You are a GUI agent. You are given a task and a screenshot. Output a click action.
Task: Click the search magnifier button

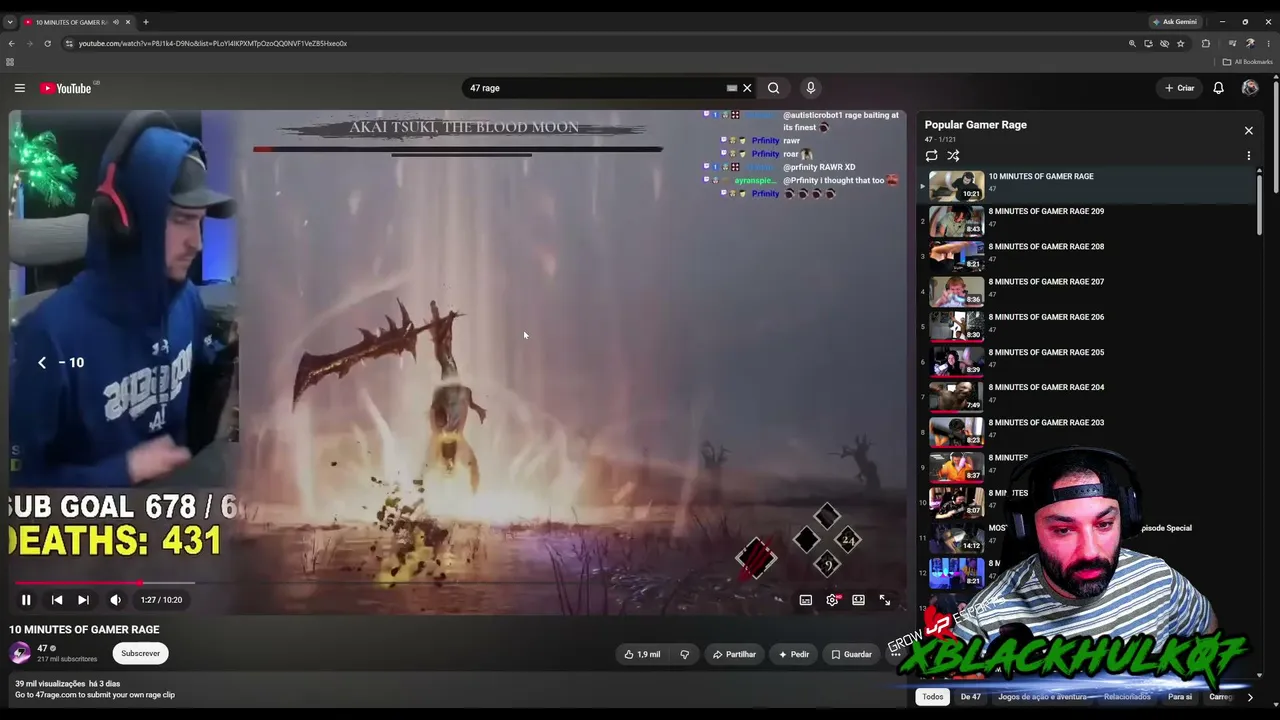[773, 88]
